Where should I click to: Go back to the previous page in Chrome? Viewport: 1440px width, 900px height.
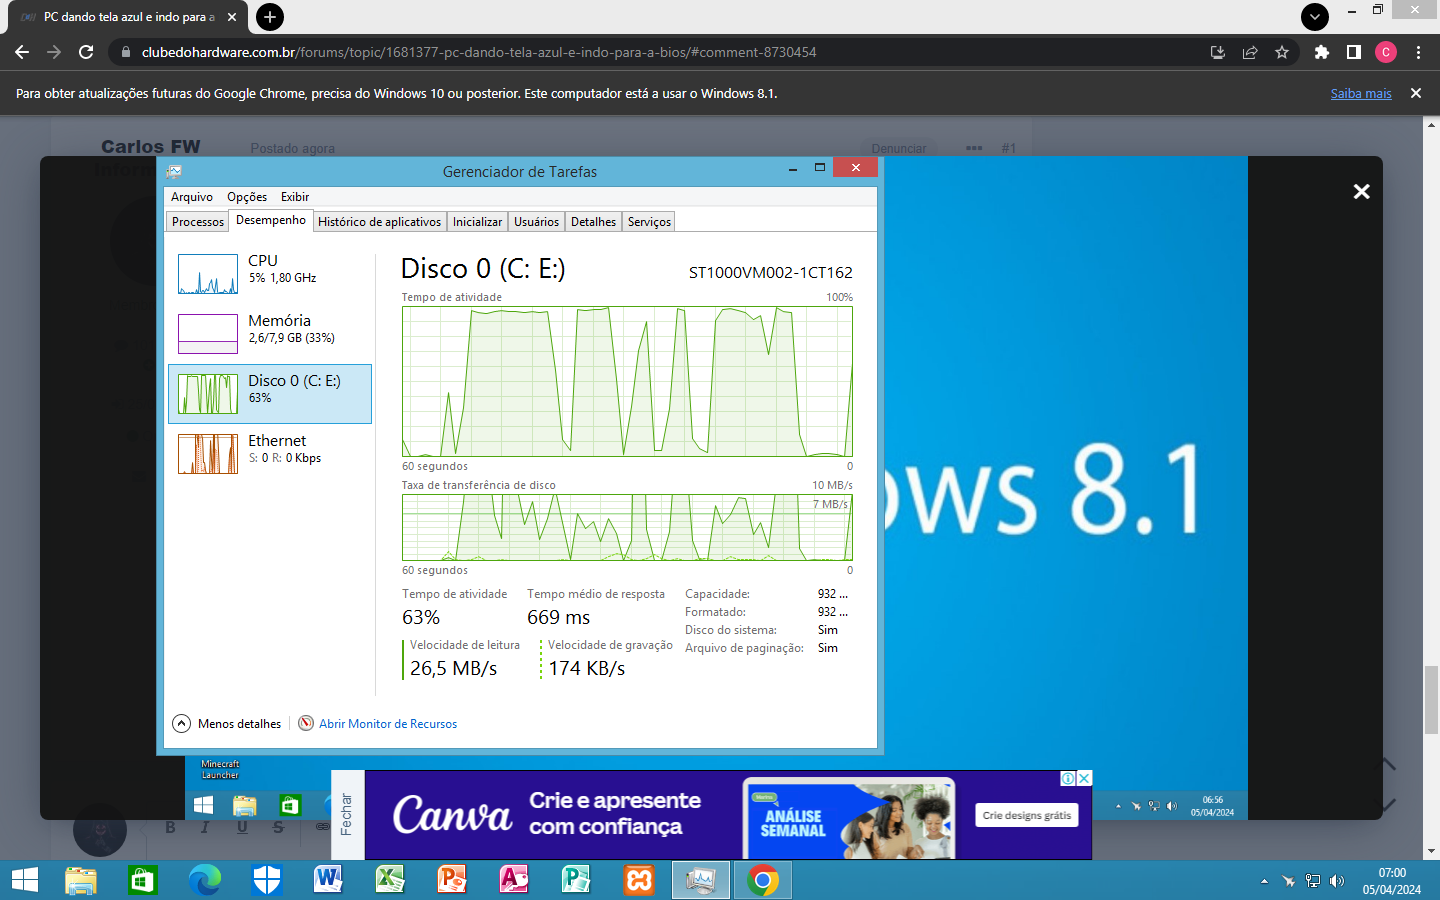[22, 52]
